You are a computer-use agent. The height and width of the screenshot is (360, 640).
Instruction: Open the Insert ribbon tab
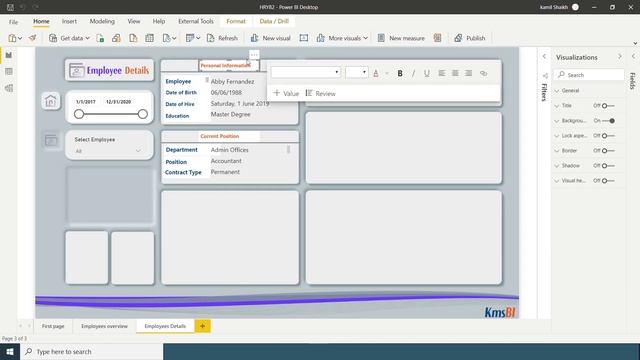69,21
